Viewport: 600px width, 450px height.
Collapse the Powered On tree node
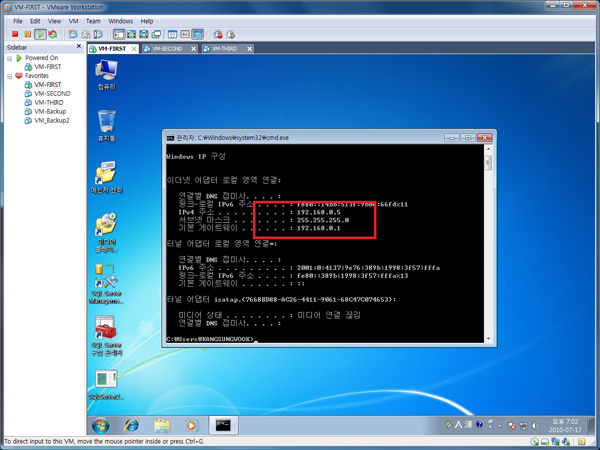[x=10, y=58]
